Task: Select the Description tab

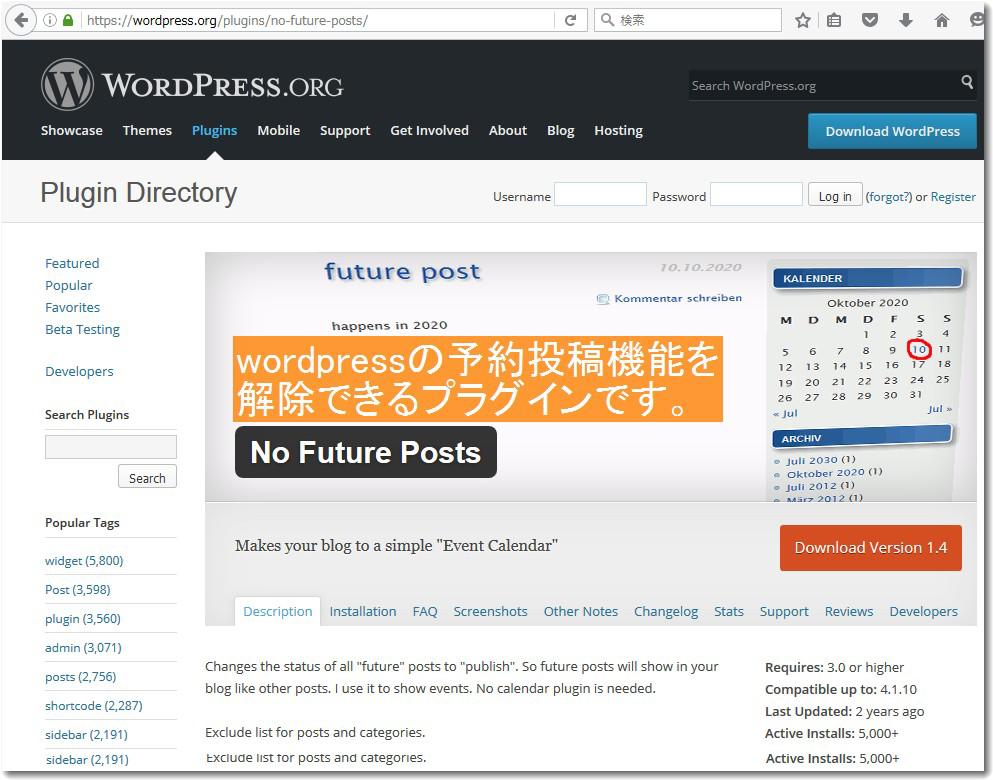Action: point(277,612)
